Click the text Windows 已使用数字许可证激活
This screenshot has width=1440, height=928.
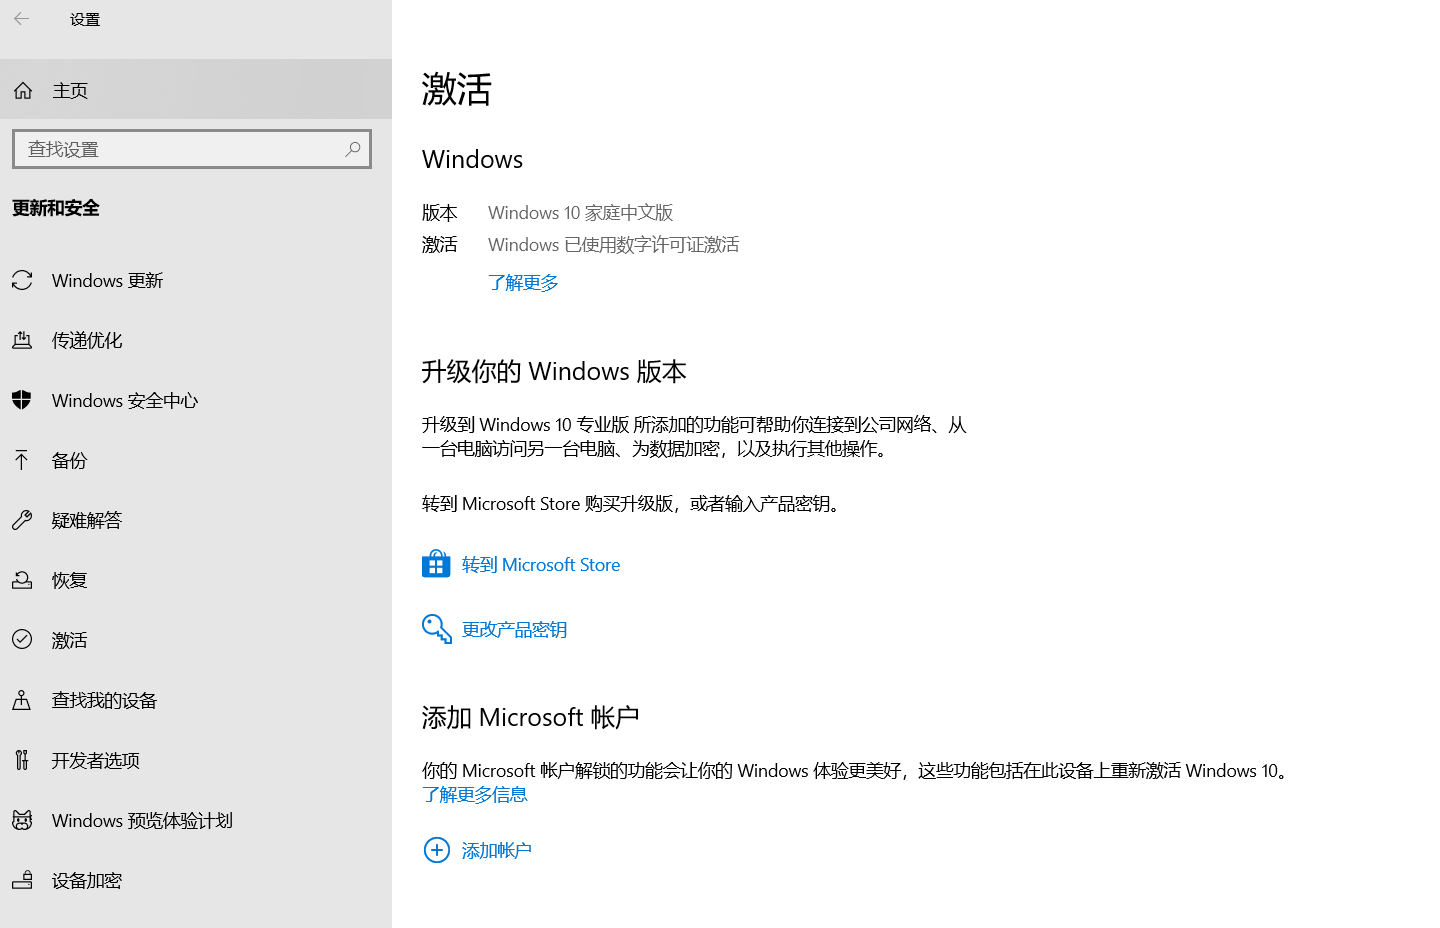tap(613, 245)
